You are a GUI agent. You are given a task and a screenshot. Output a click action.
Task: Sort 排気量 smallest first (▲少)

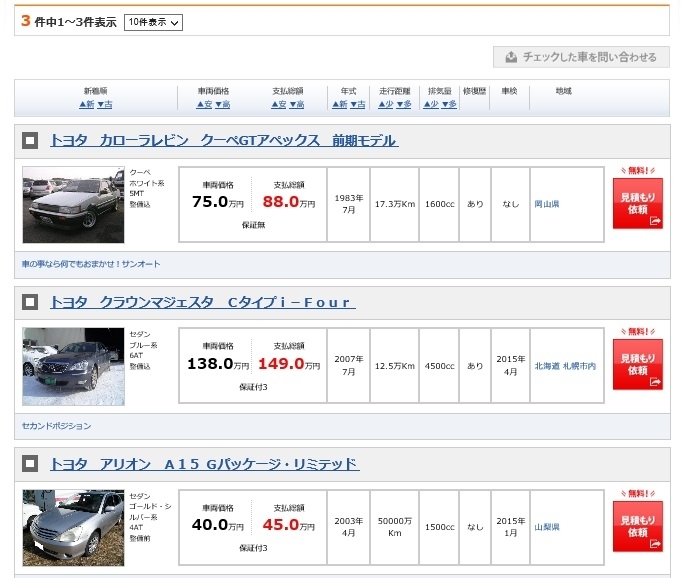click(431, 104)
